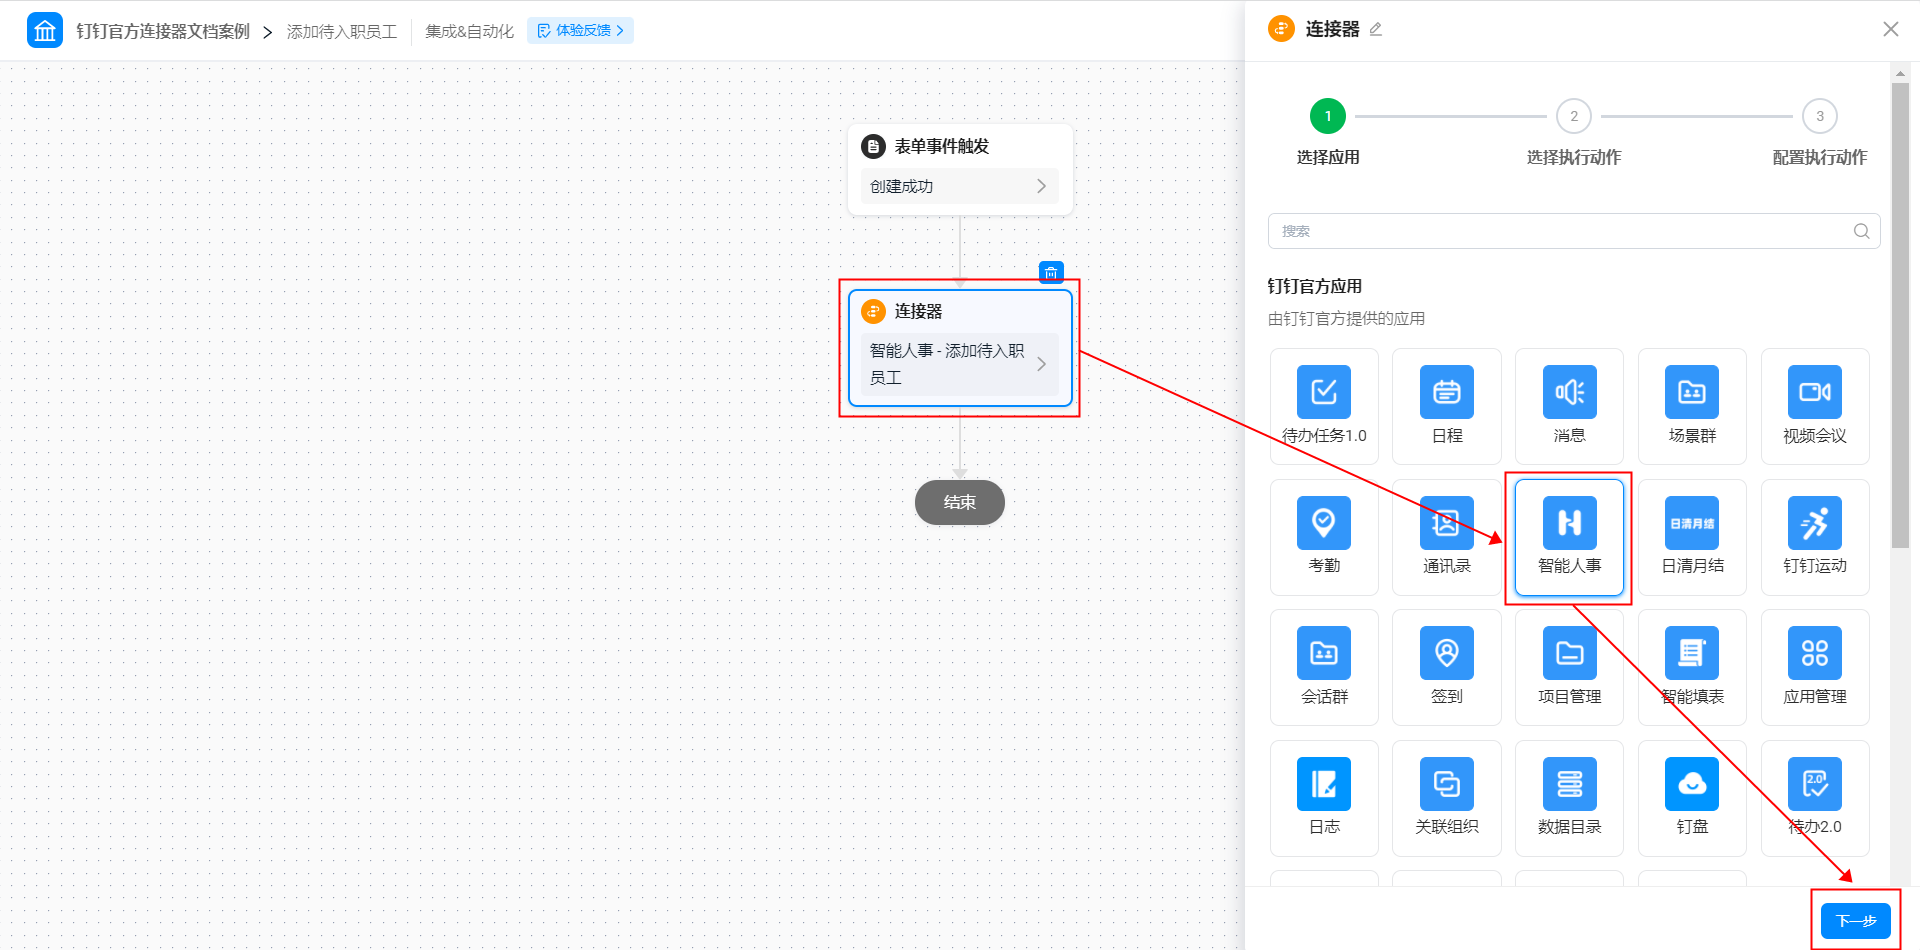This screenshot has width=1920, height=950.
Task: Click the 结束 end node
Action: [959, 502]
